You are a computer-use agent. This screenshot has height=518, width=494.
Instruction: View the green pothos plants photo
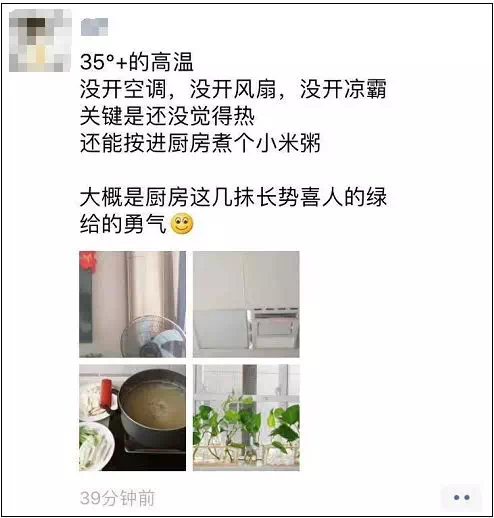[x=246, y=418]
